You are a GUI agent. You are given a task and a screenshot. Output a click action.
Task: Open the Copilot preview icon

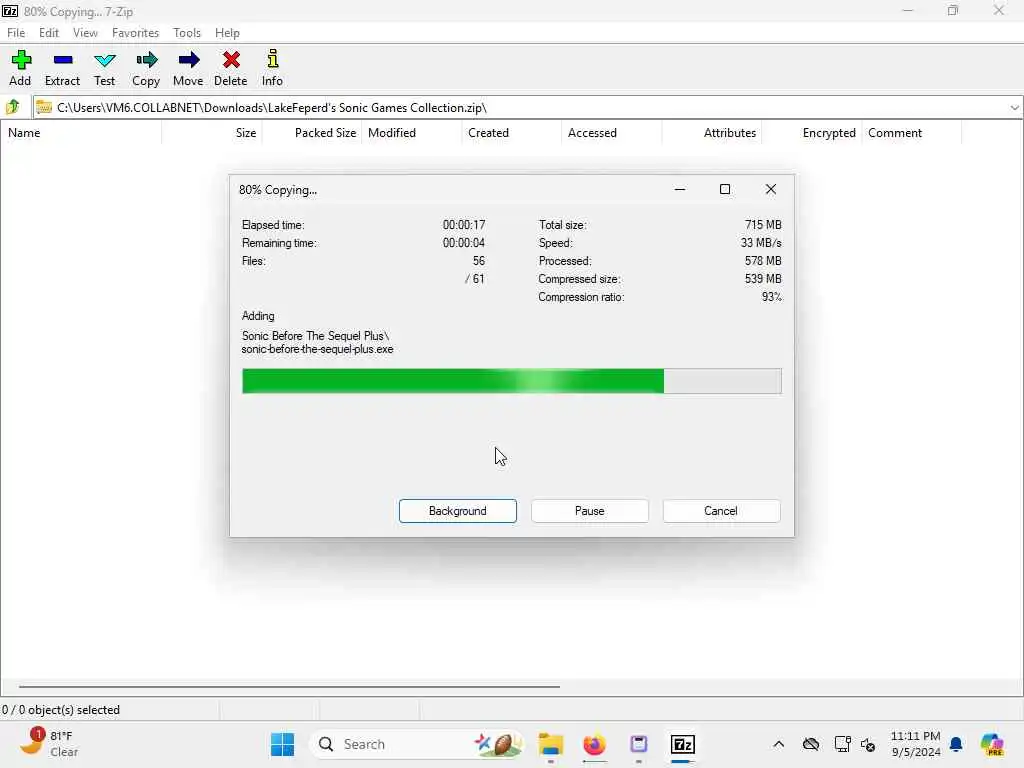point(992,744)
